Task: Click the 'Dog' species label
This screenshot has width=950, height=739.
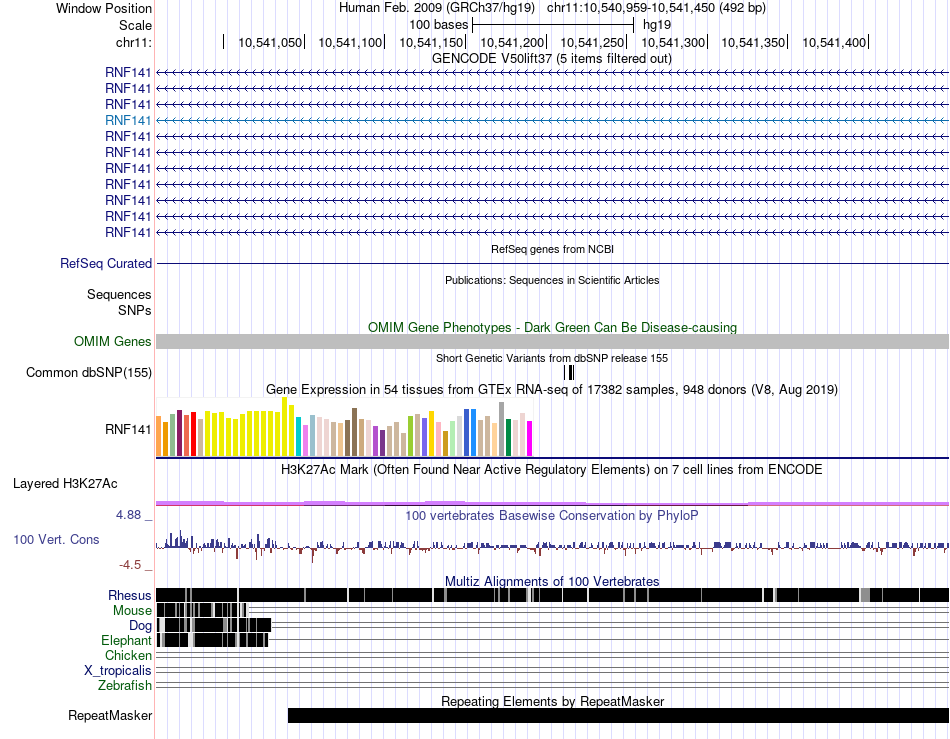Action: (140, 625)
